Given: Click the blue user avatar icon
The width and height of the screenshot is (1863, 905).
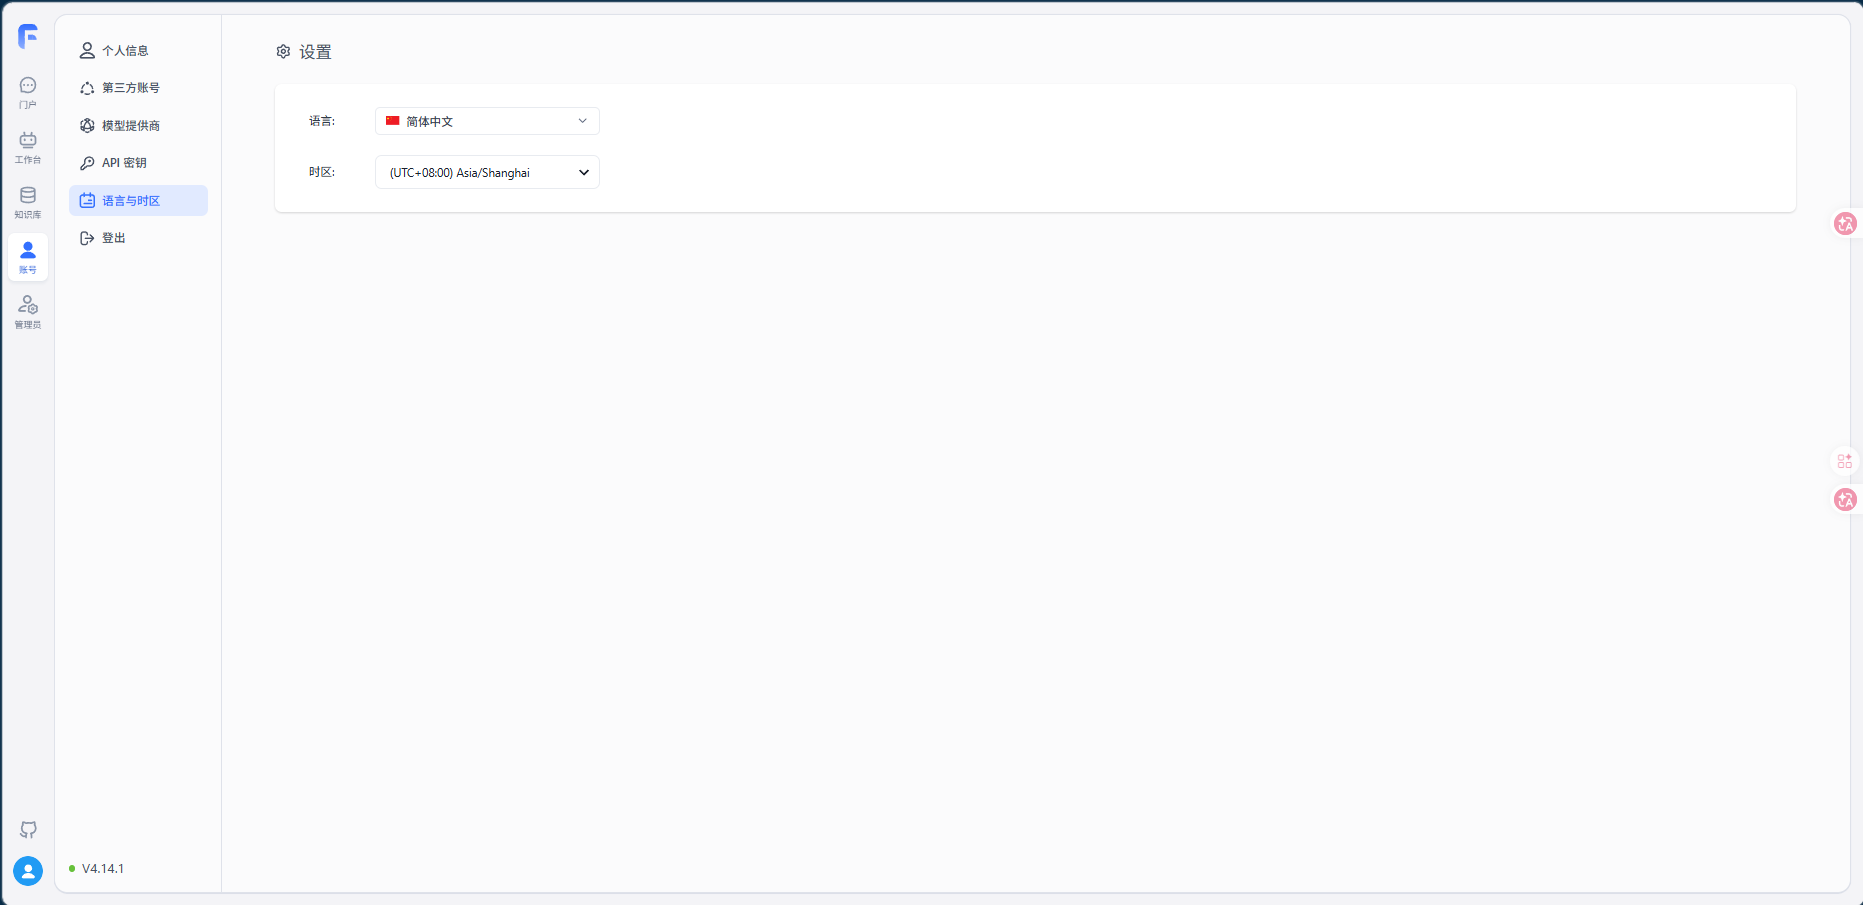Looking at the screenshot, I should coord(28,871).
